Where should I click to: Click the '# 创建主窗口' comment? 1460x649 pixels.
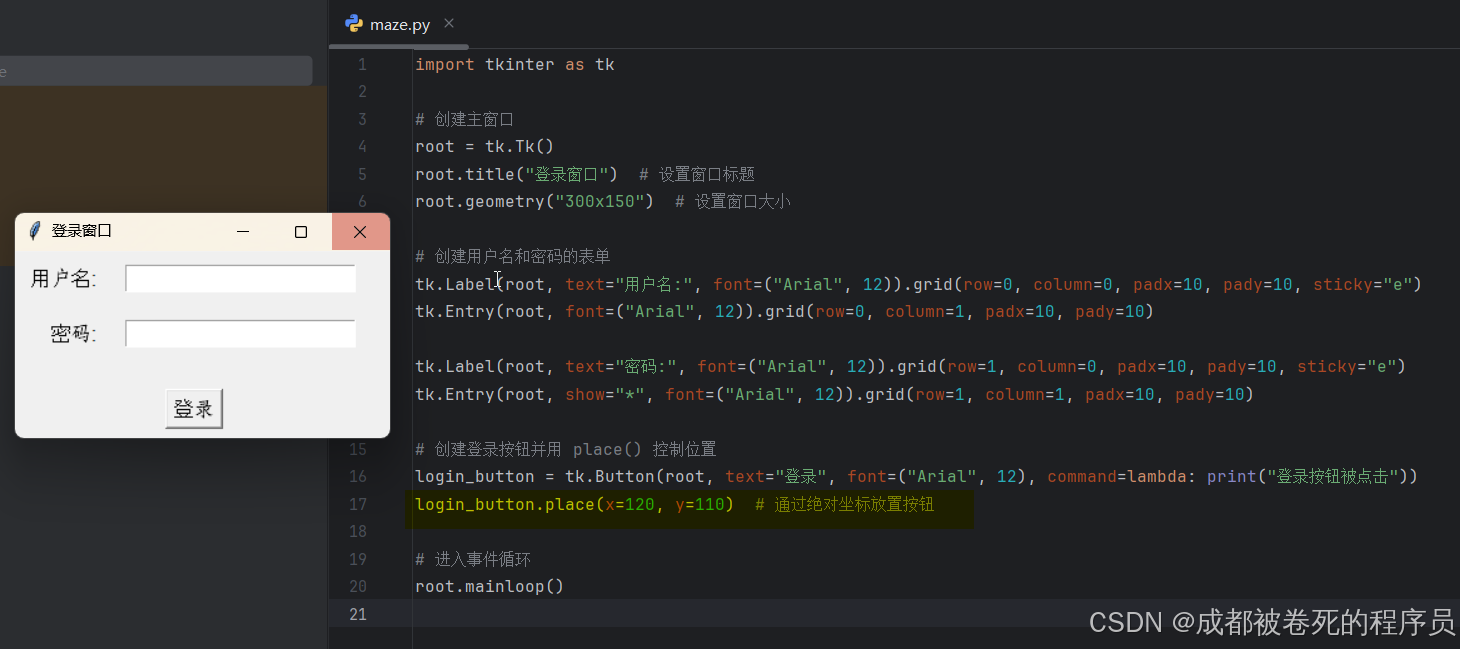coord(464,119)
